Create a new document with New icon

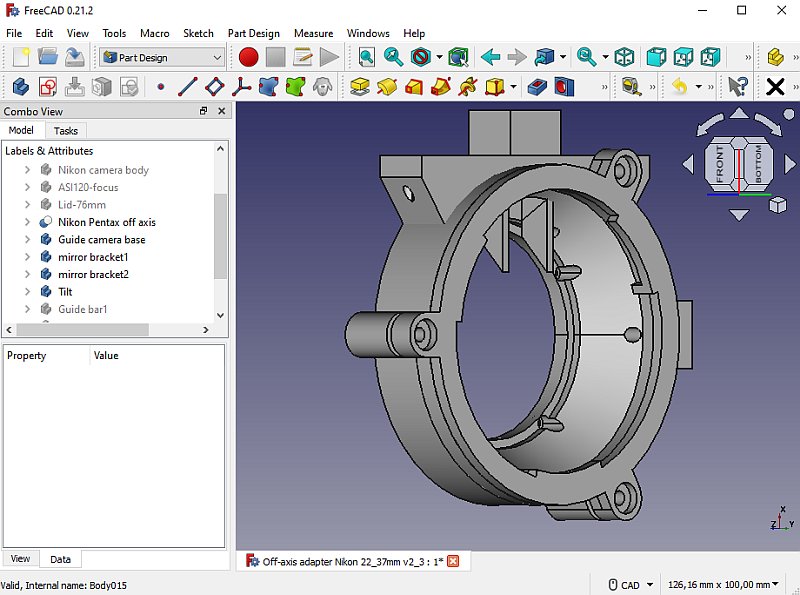point(21,57)
